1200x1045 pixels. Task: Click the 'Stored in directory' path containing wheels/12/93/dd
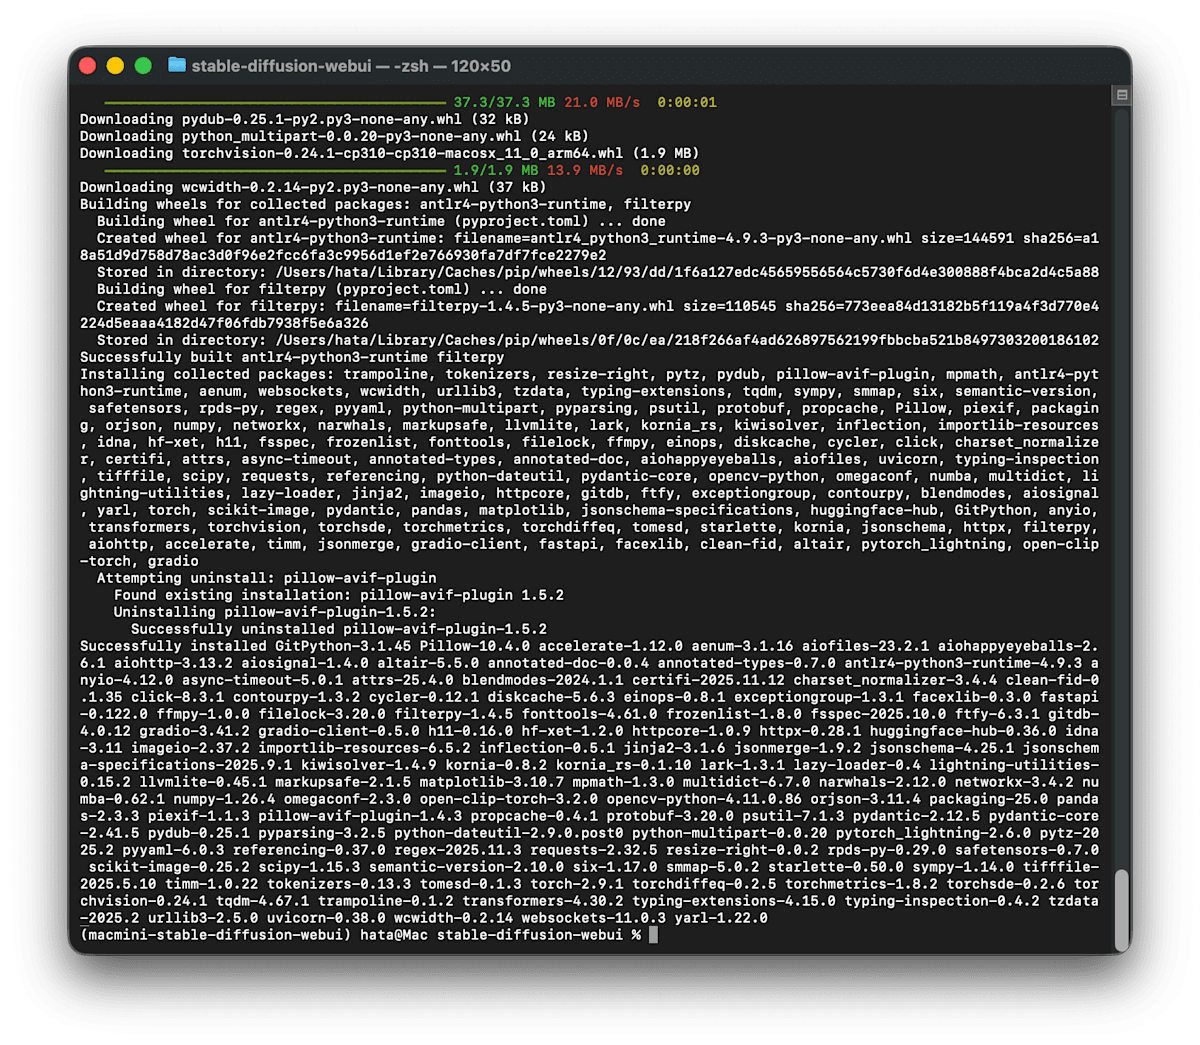[598, 272]
